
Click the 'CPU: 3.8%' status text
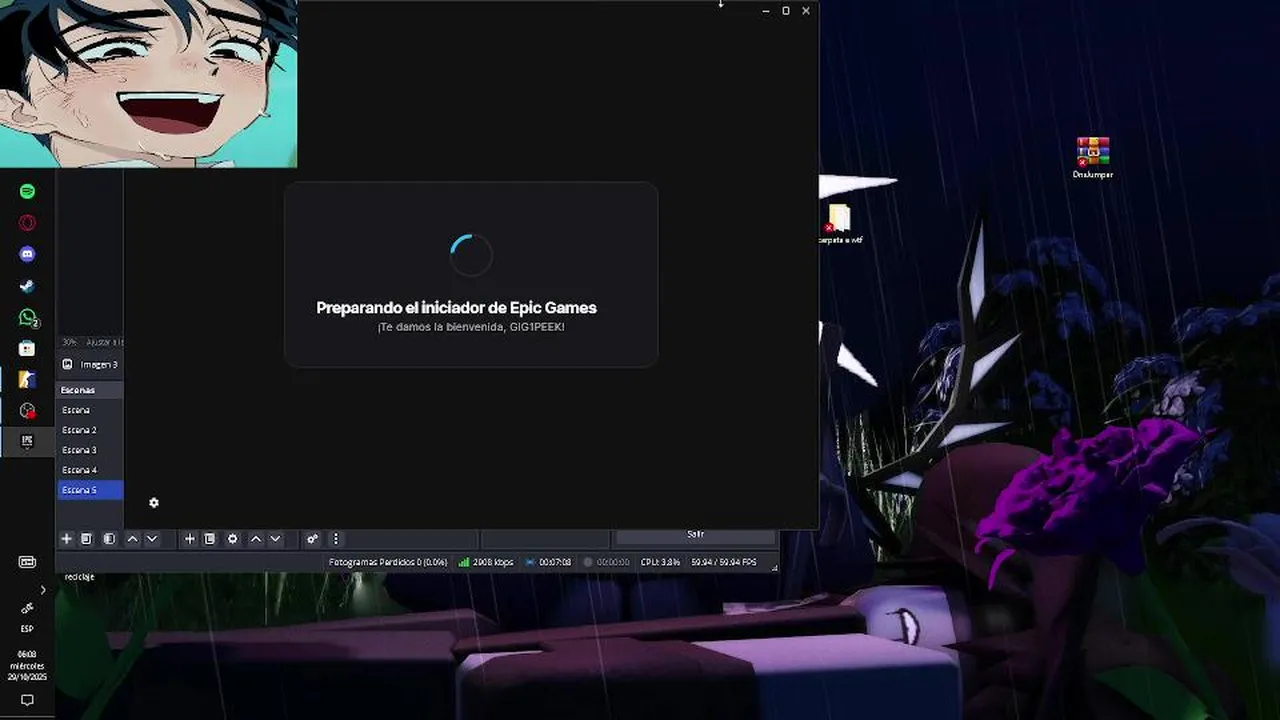click(660, 562)
